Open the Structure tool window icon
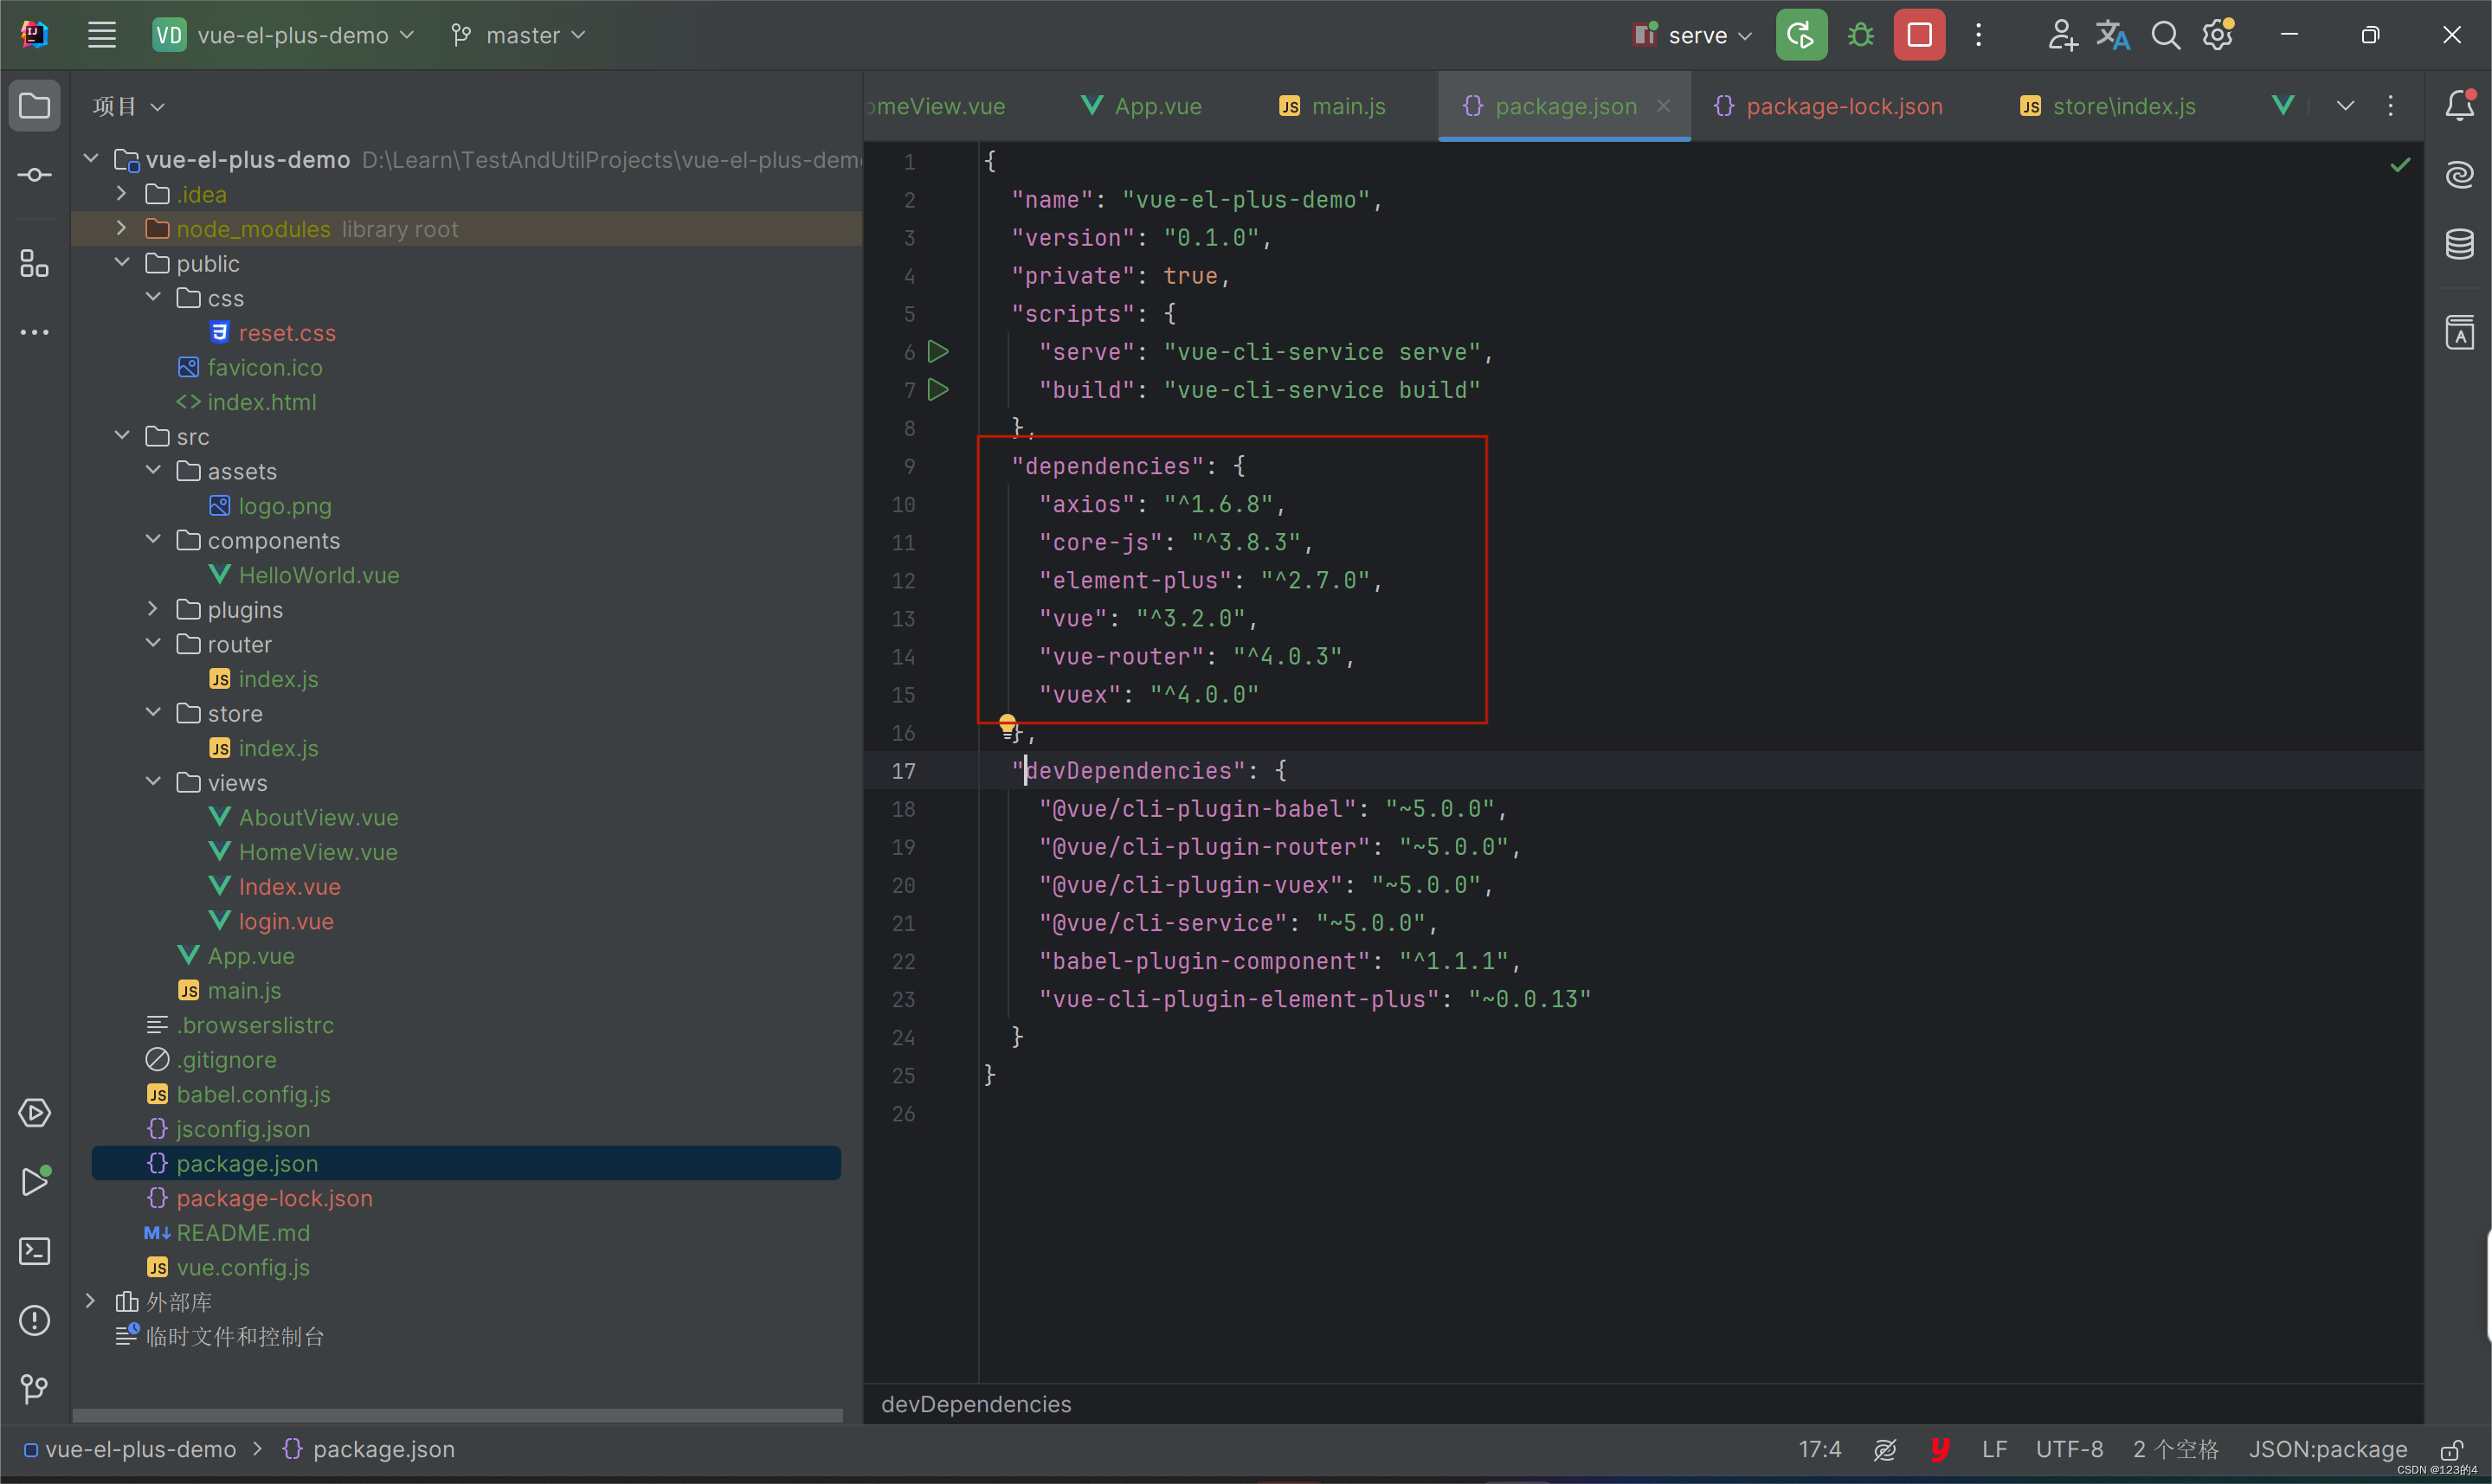 [34, 264]
